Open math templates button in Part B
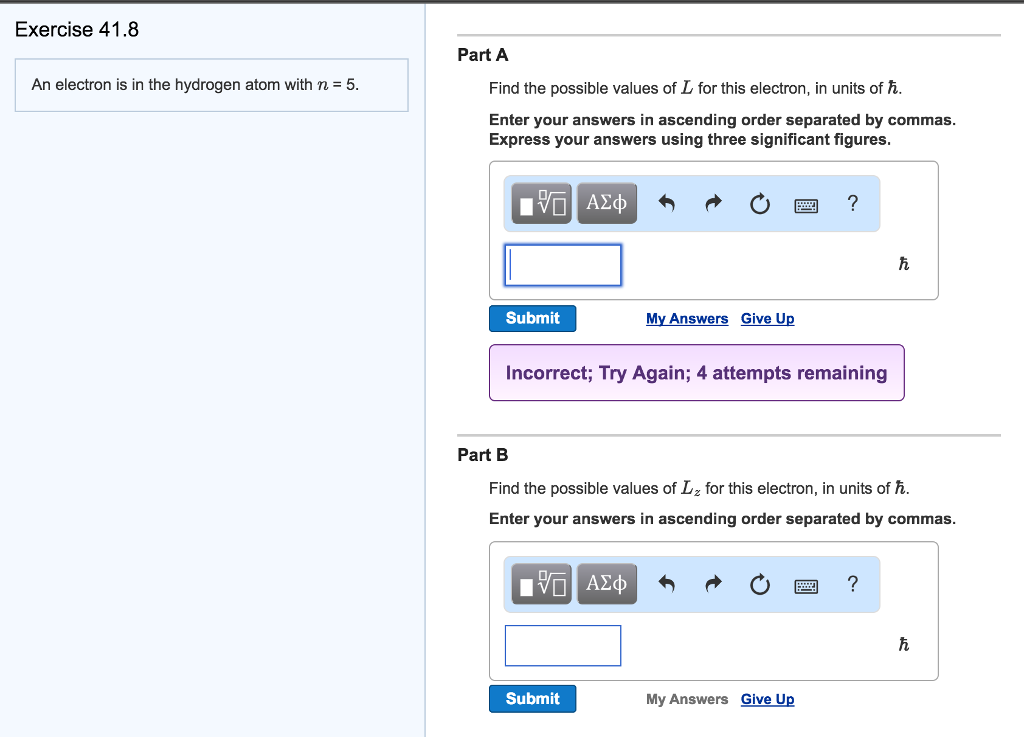 tap(541, 584)
